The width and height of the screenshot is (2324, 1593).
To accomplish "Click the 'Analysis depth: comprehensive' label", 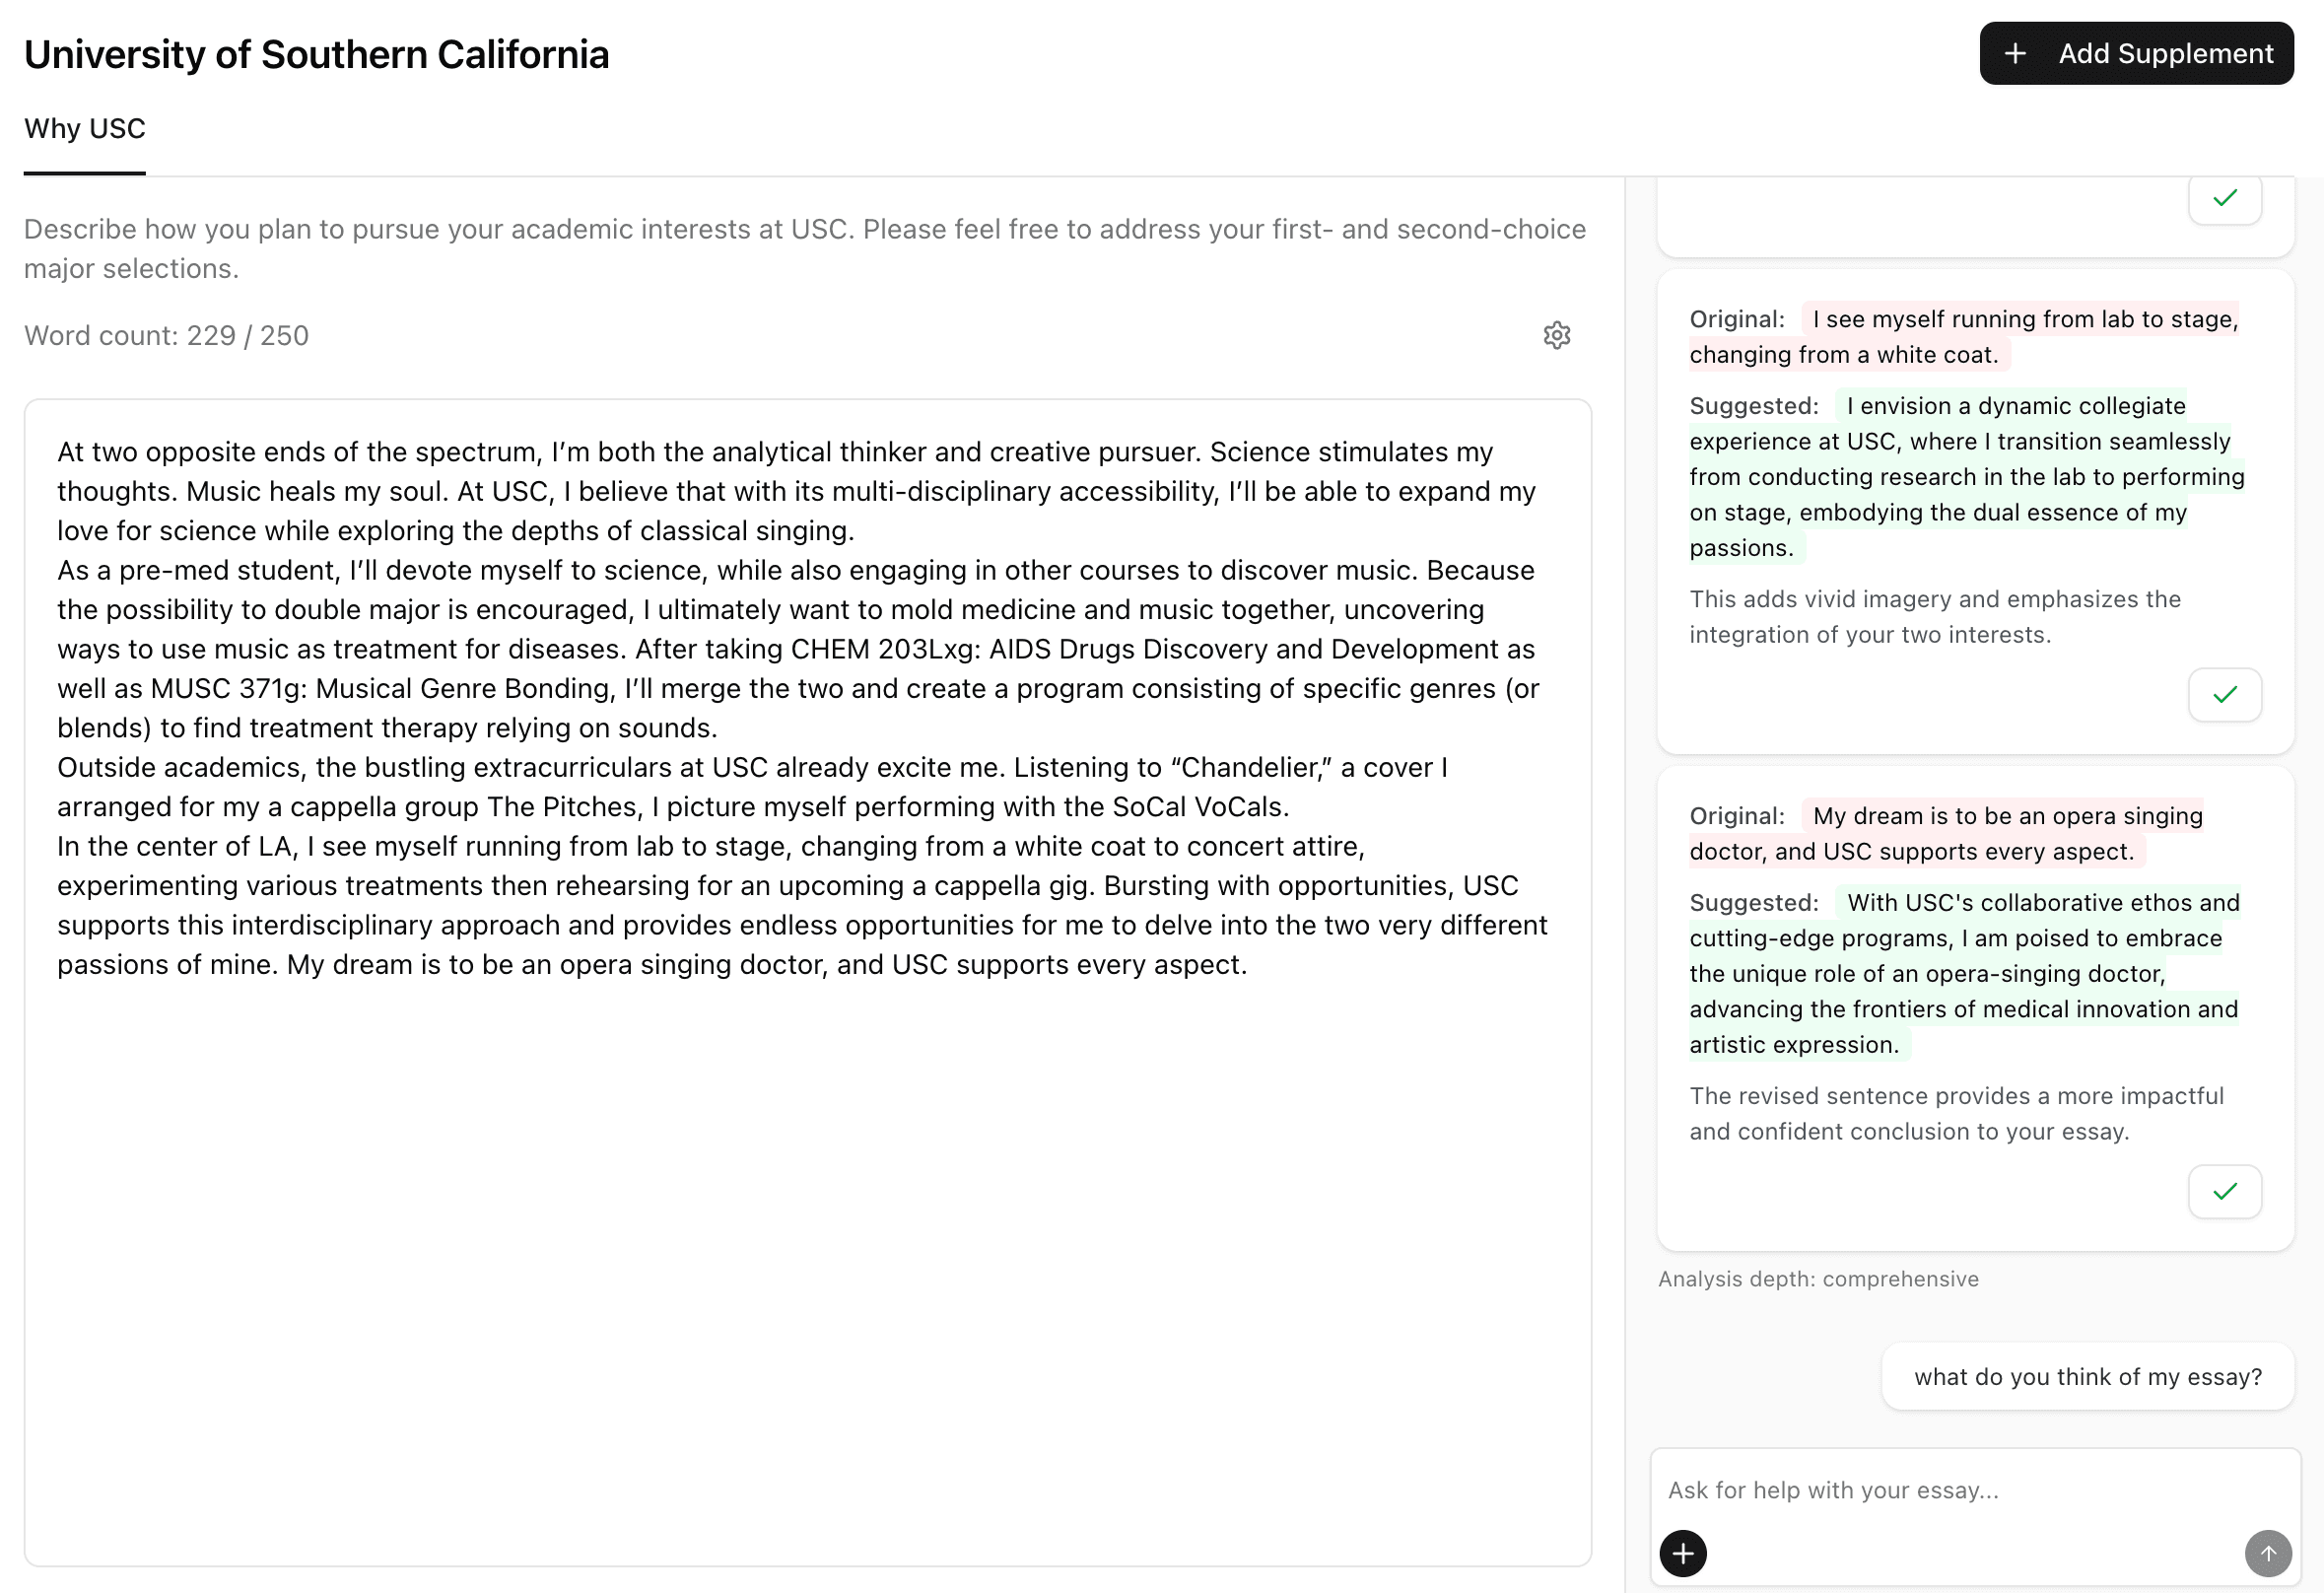I will (x=1818, y=1279).
